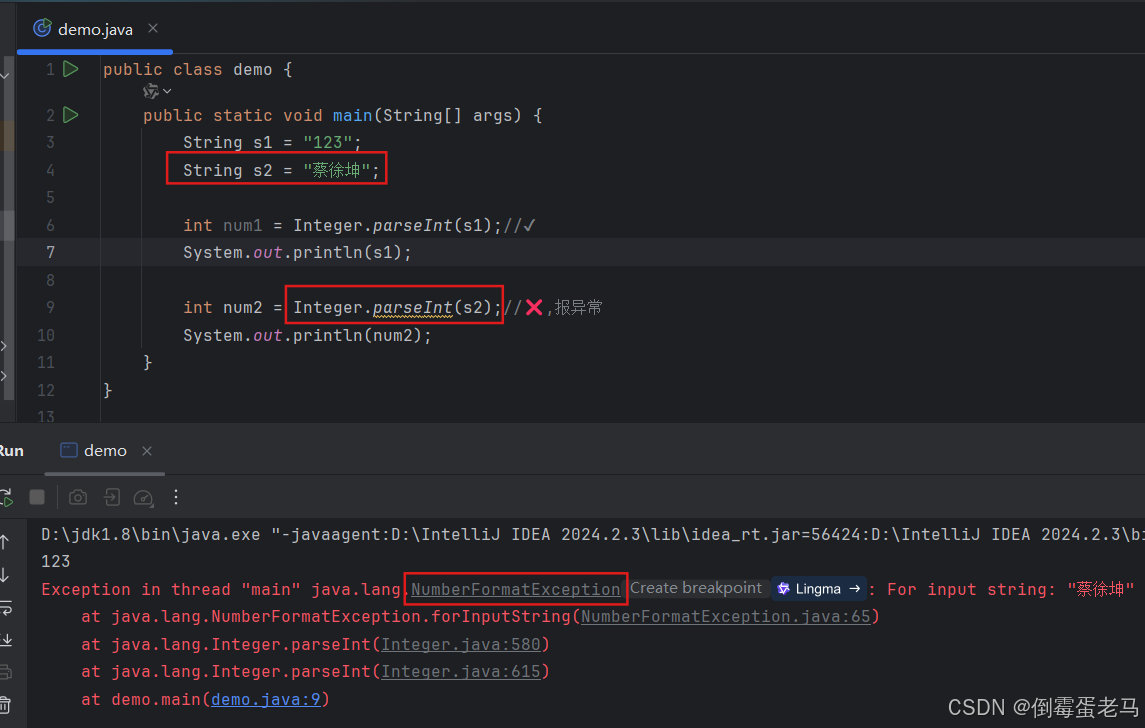The height and width of the screenshot is (728, 1145).
Task: Run class demo from line 1 gutter
Action: click(71, 69)
